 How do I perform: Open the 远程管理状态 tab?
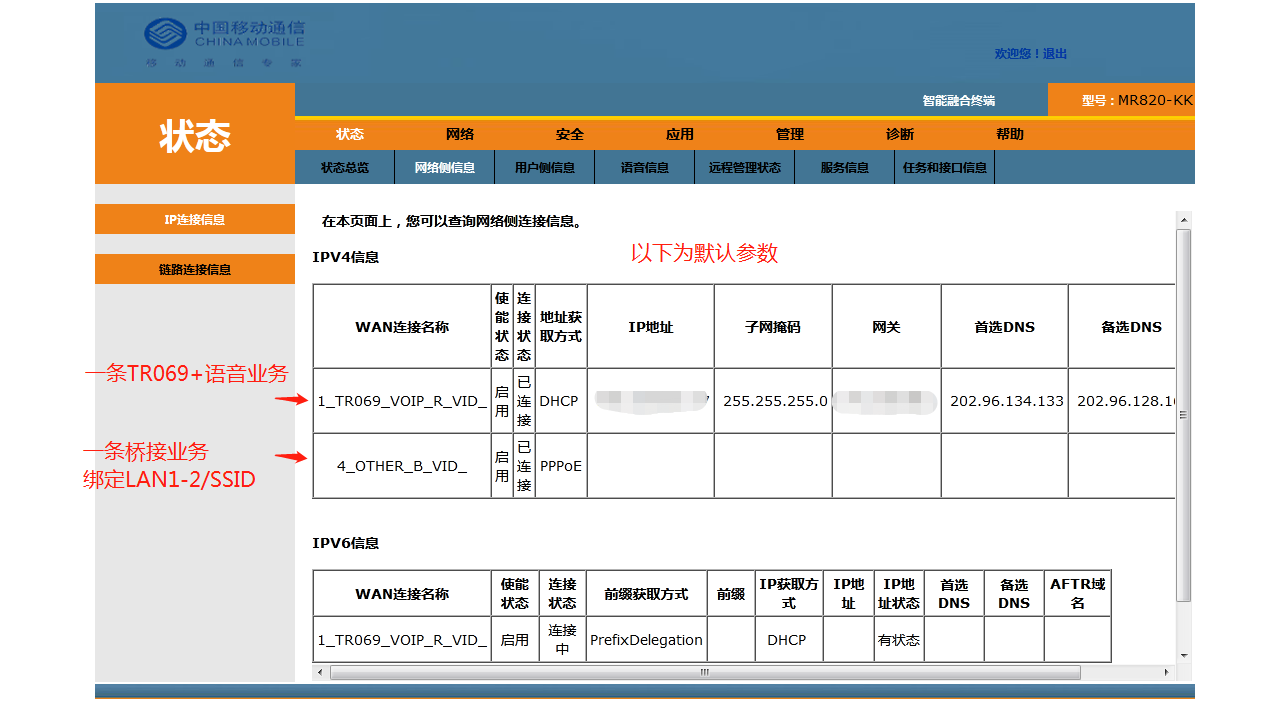745,168
